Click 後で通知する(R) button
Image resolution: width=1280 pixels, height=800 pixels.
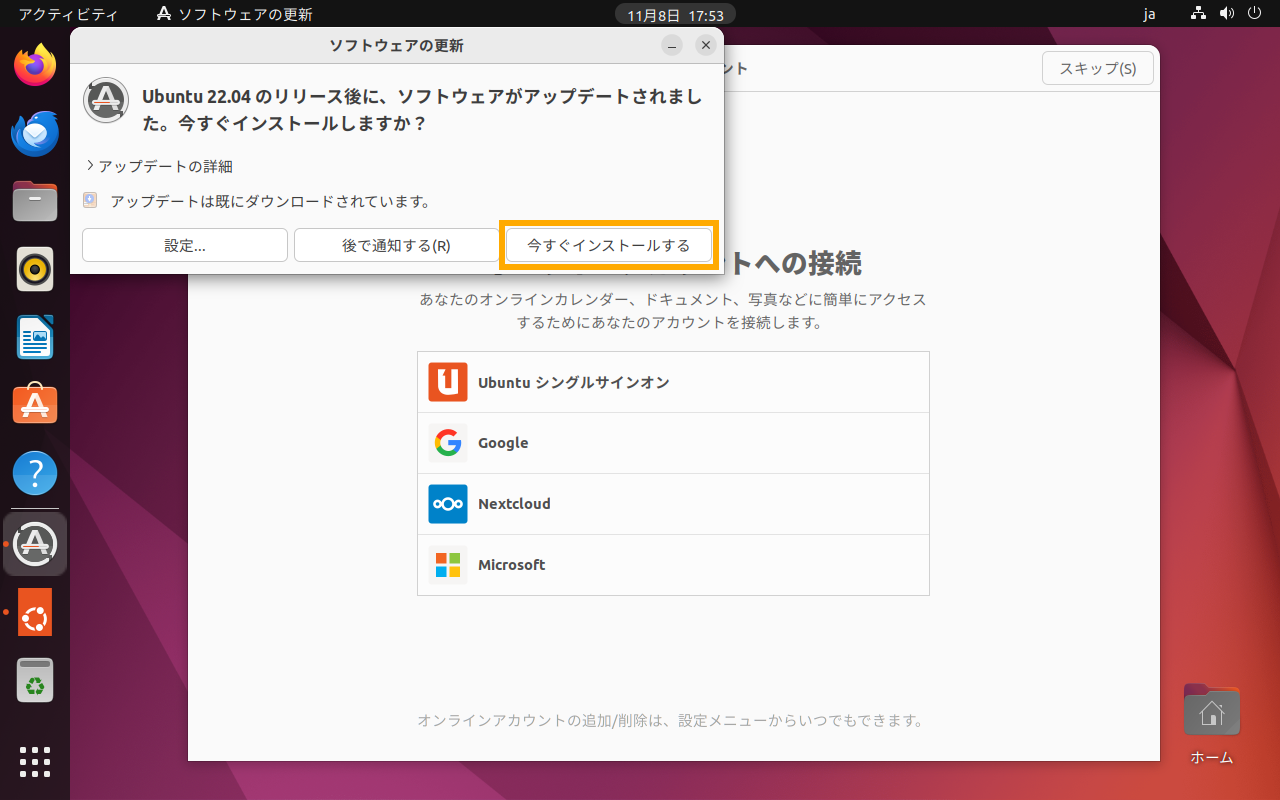(x=396, y=245)
